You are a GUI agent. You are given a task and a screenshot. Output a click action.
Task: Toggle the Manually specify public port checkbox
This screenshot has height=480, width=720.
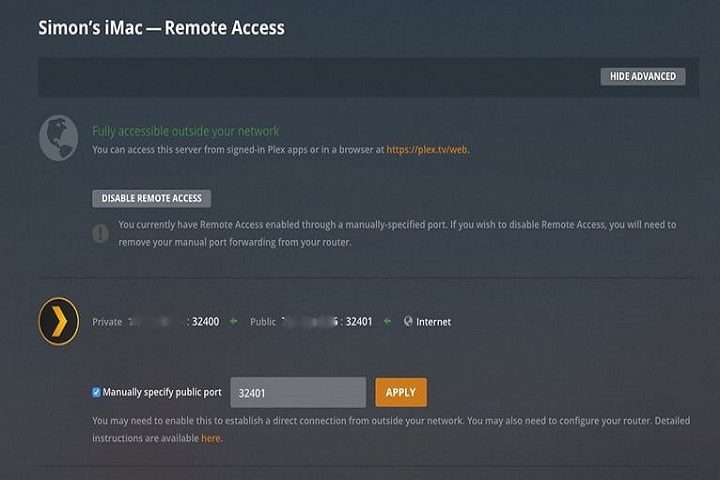(x=96, y=393)
